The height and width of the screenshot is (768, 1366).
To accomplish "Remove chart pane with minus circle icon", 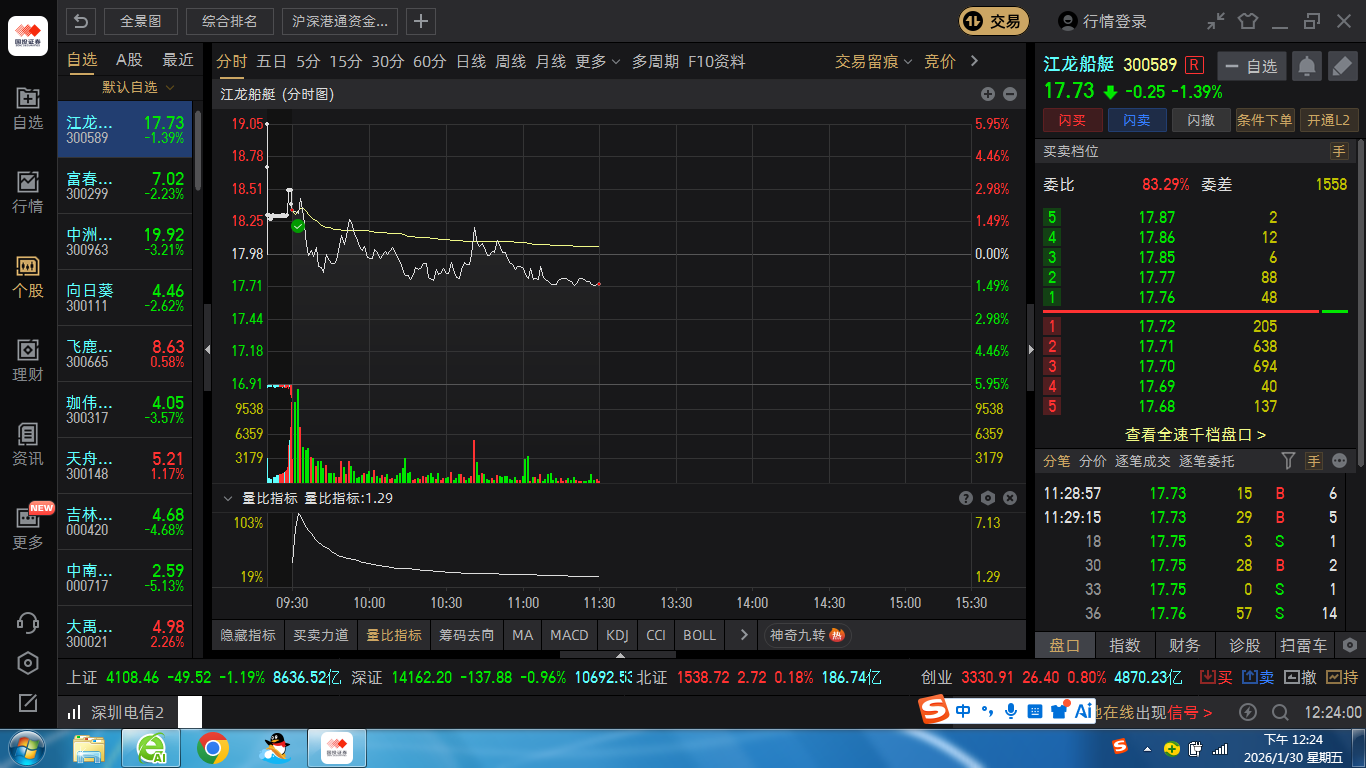I will tap(1010, 94).
